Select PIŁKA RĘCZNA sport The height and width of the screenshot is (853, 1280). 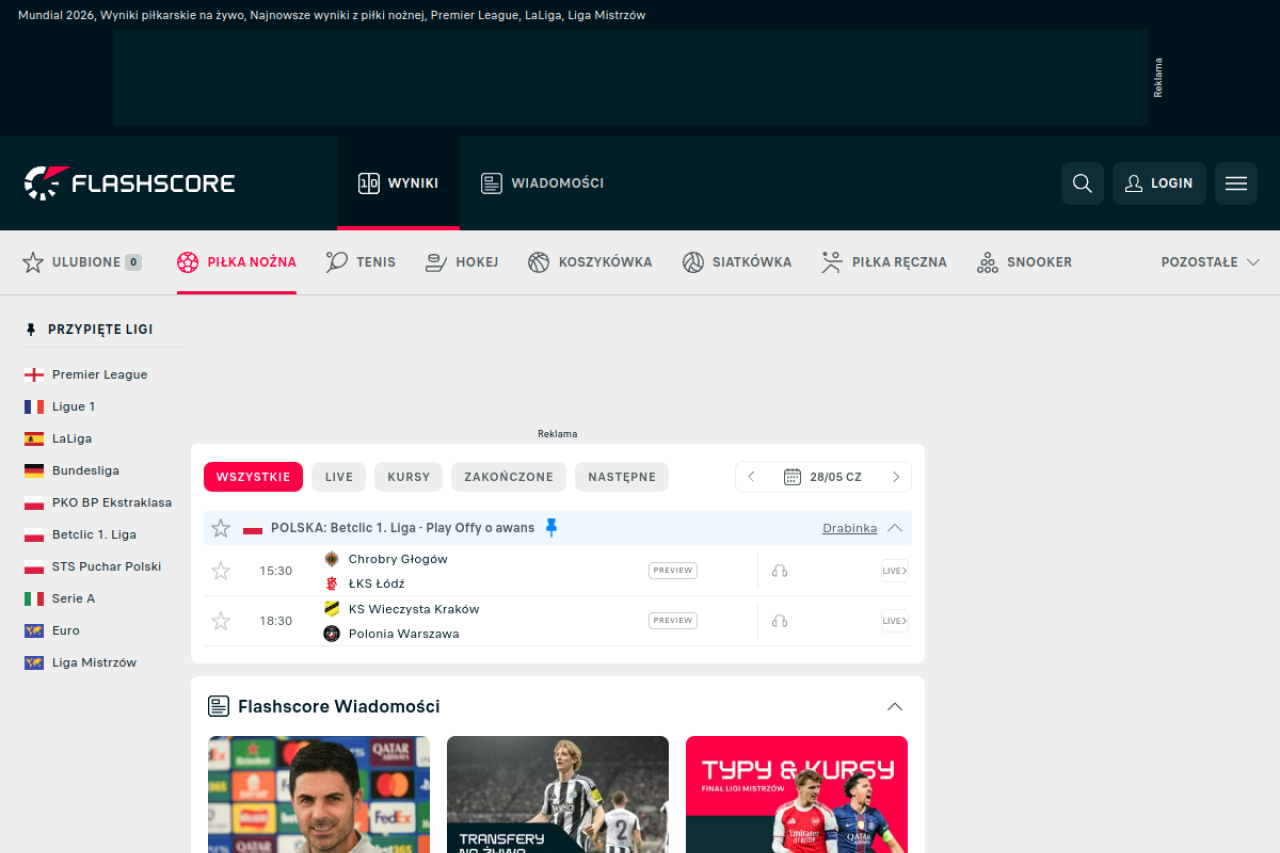coord(884,262)
